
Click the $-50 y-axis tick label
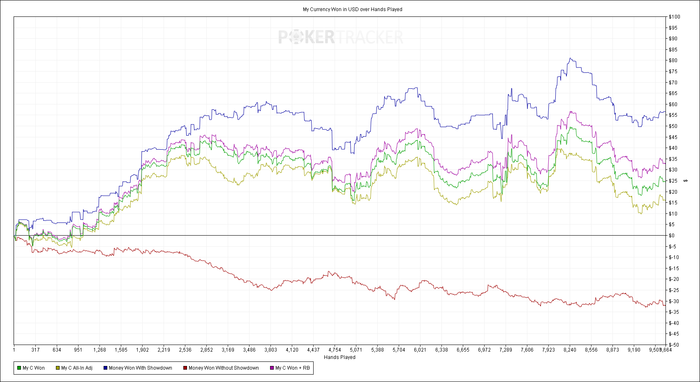click(674, 345)
